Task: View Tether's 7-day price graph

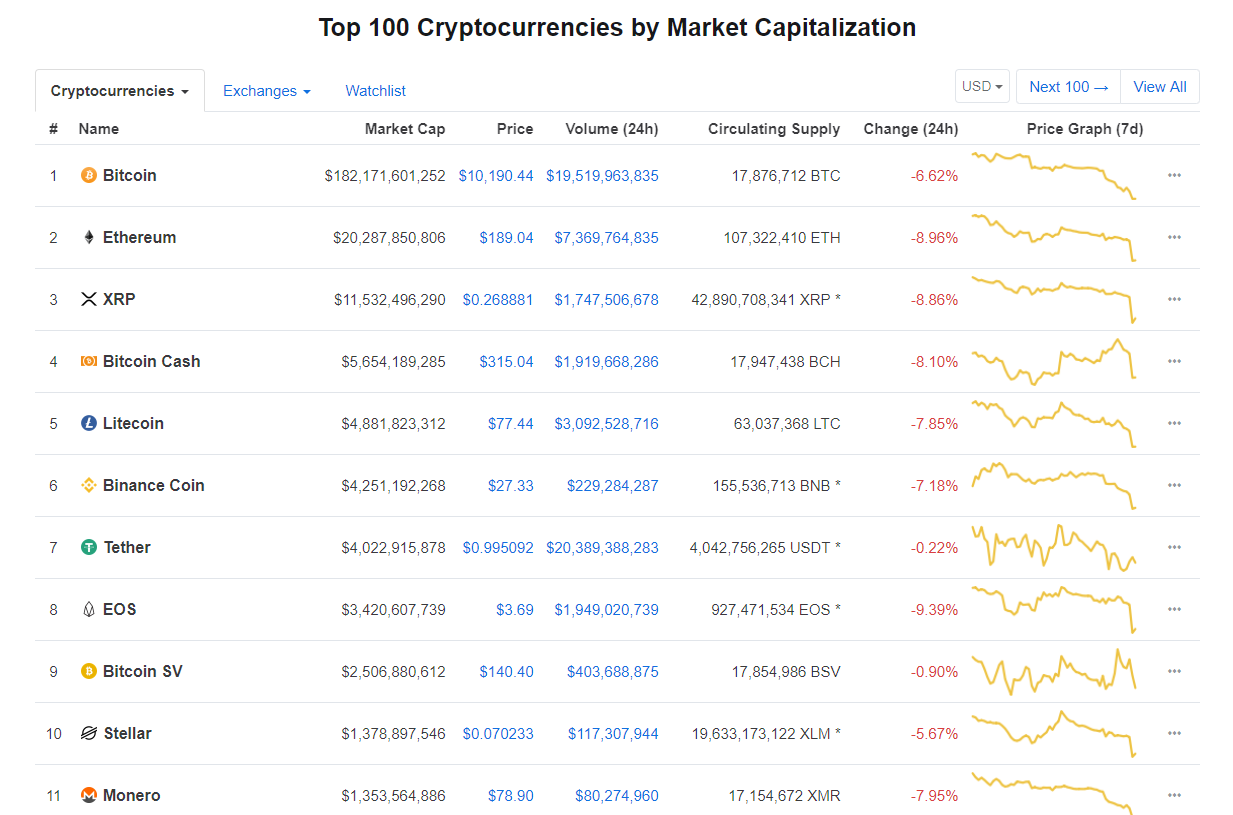Action: click(x=1054, y=547)
